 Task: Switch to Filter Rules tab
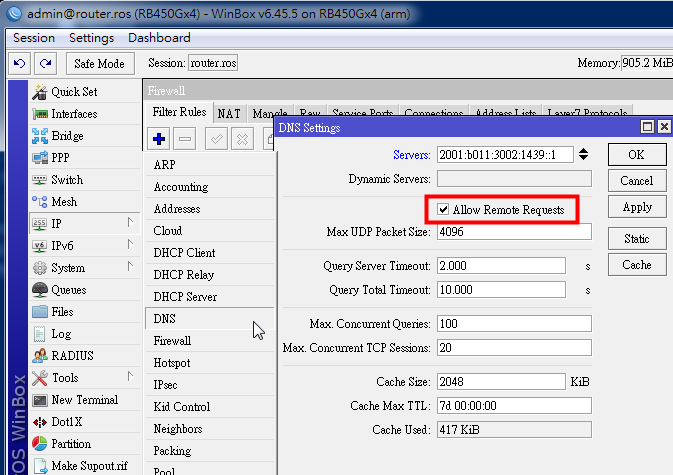(179, 112)
